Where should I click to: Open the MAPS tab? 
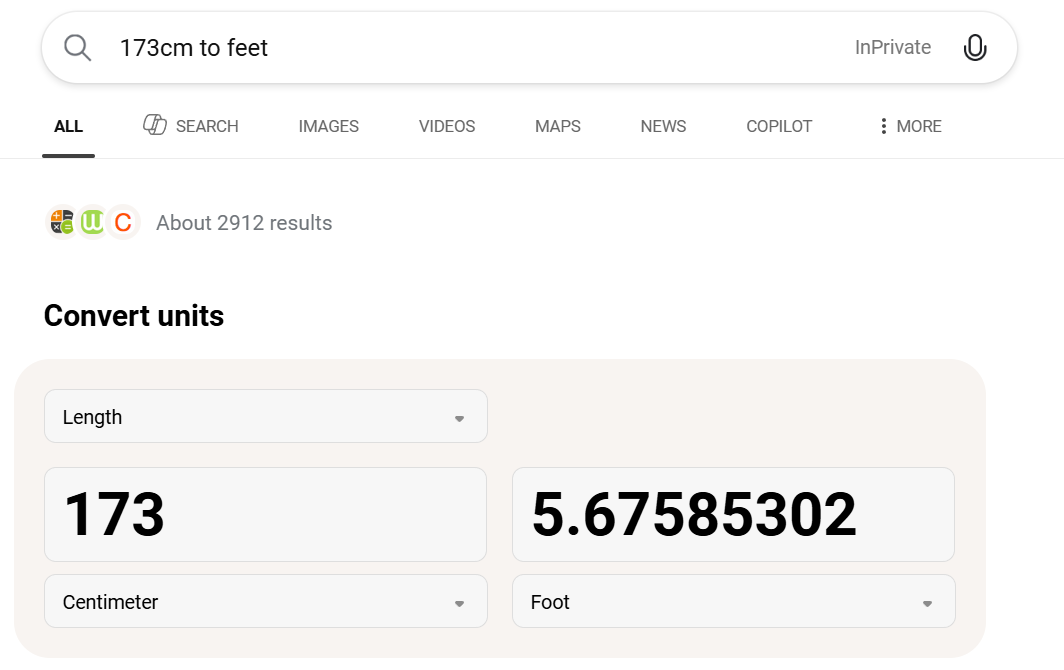[x=558, y=126]
